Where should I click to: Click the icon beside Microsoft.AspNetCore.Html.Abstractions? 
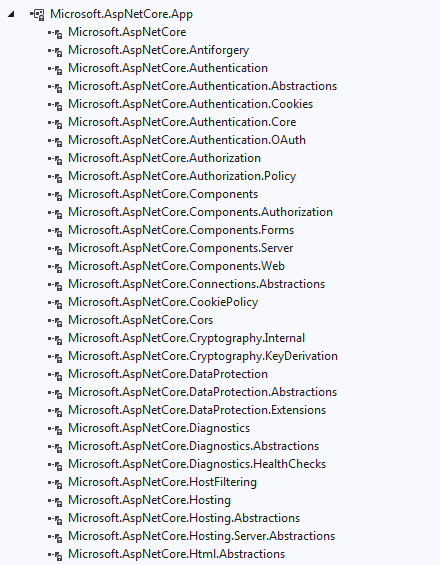55,555
